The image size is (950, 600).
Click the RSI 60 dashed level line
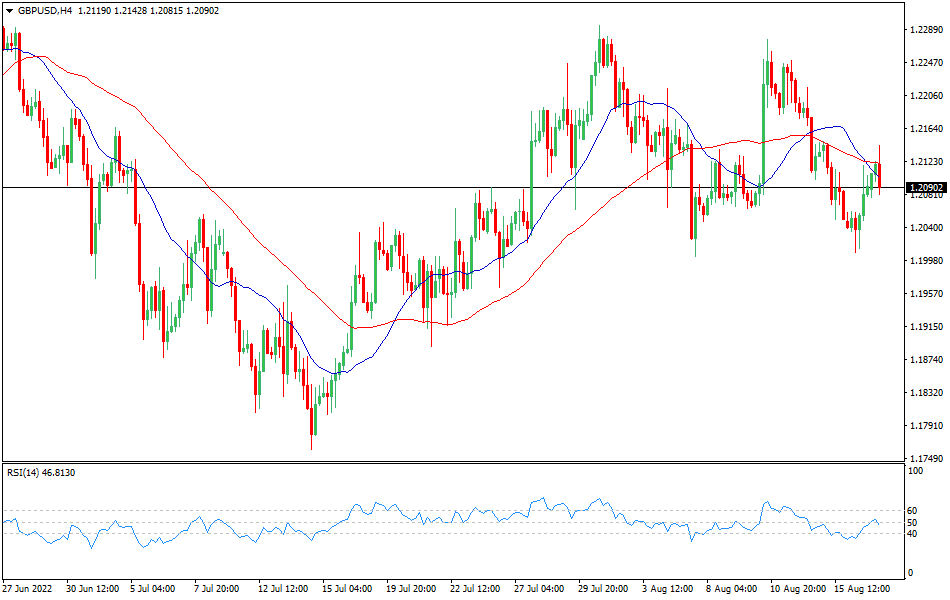coord(450,510)
